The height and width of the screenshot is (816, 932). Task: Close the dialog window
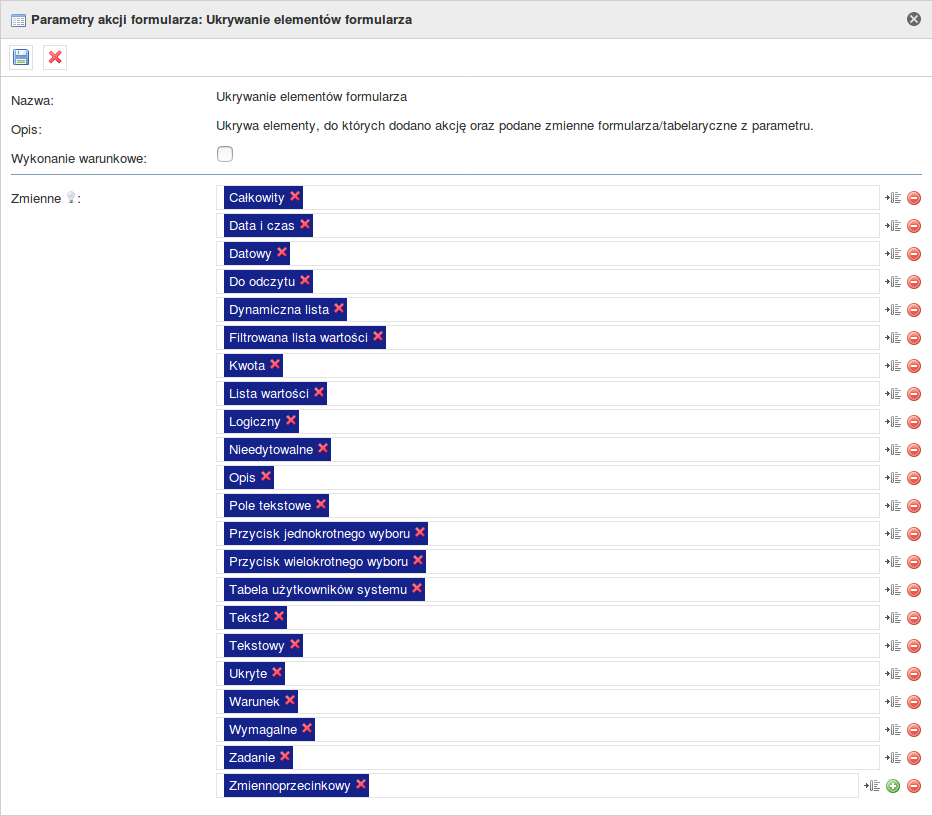click(914, 19)
